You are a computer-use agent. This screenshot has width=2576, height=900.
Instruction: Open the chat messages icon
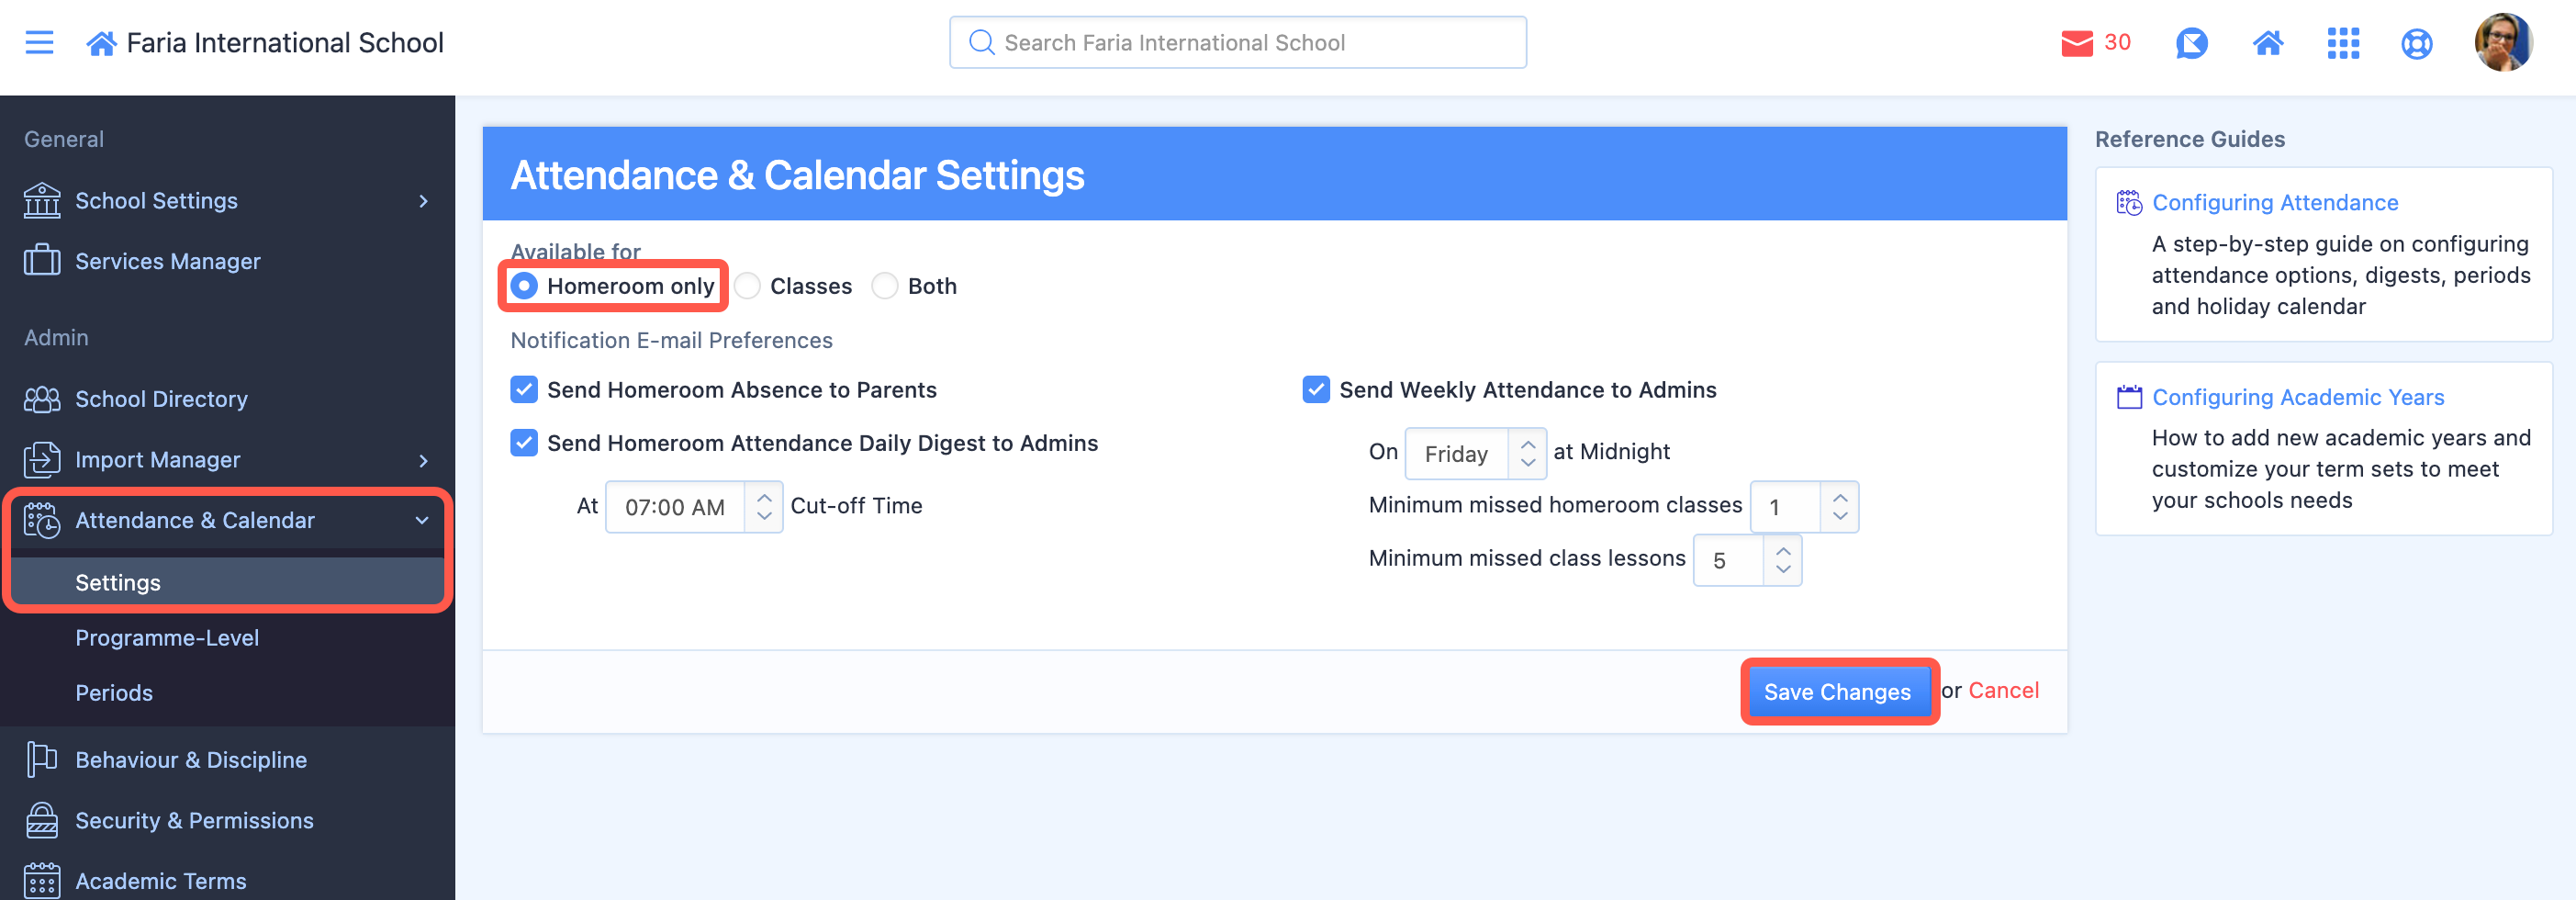pyautogui.click(x=2190, y=43)
